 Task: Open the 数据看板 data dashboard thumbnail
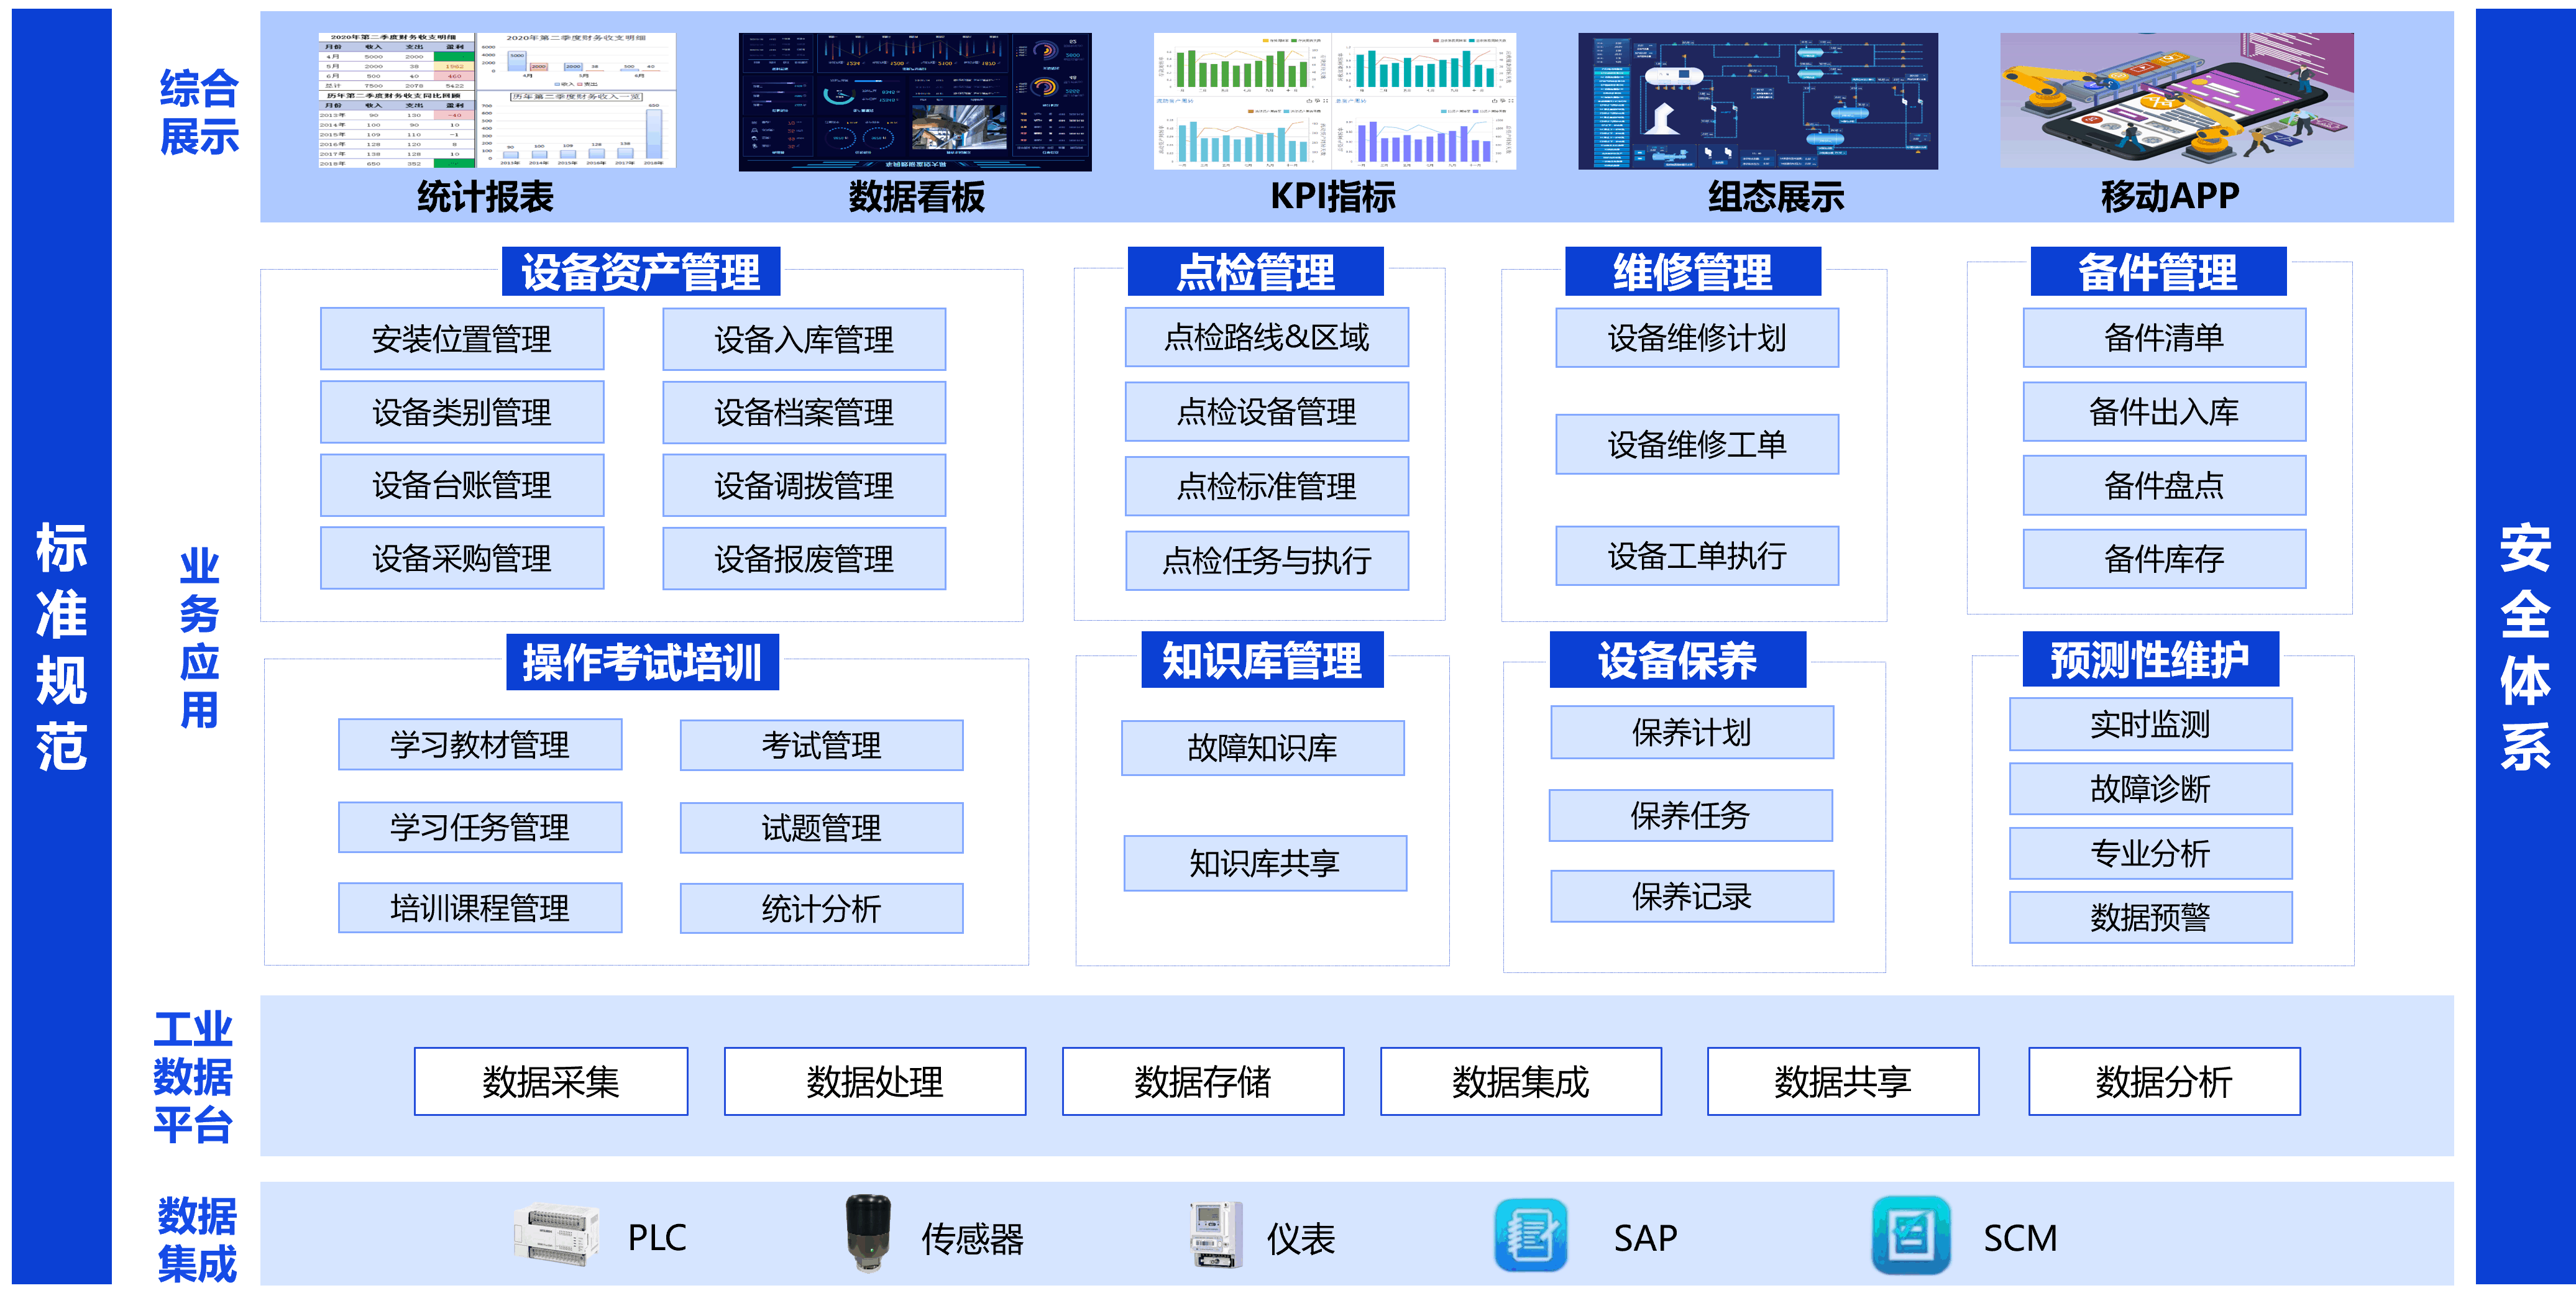click(x=915, y=101)
